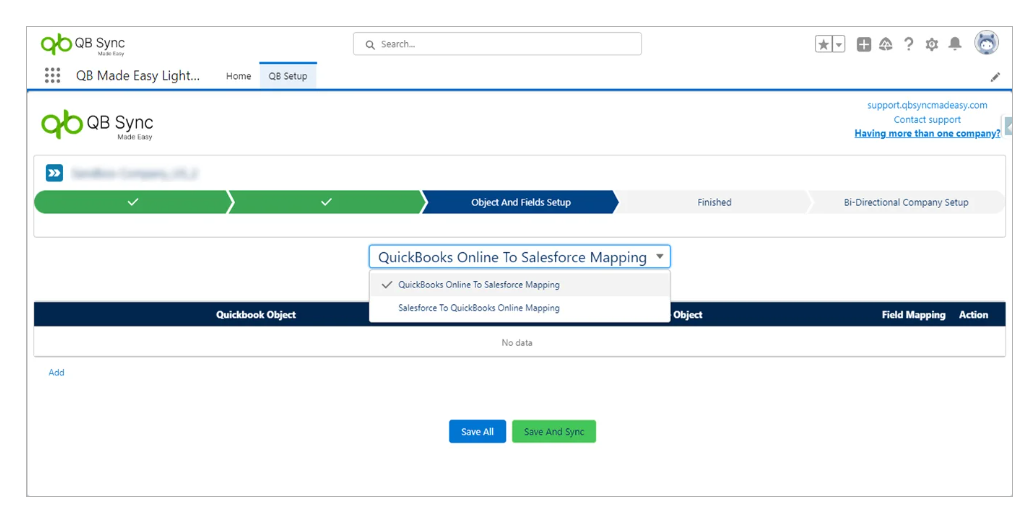The width and height of the screenshot is (1033, 524).
Task: Click the favorites star icon
Action: click(824, 44)
